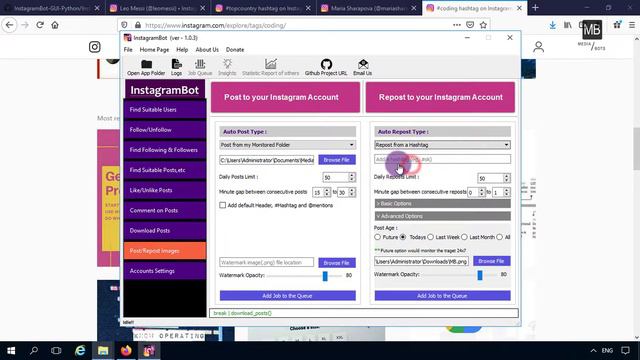Open Statistic Report of others icon
Viewport: 640px width, 360px height.
pos(270,67)
